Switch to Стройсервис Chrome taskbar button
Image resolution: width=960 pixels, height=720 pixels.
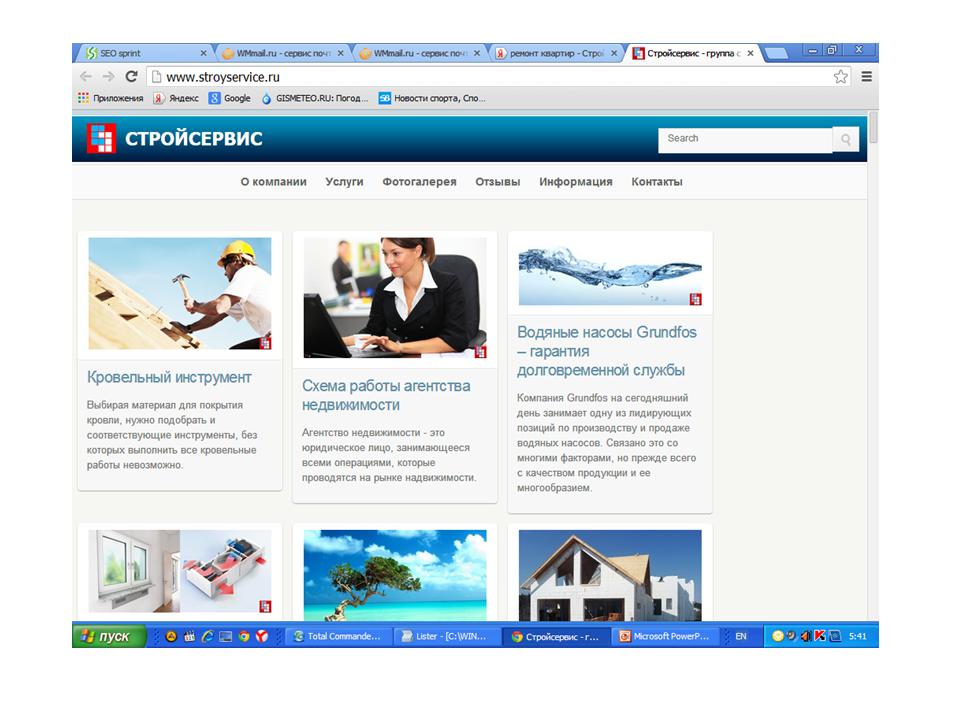(x=555, y=636)
